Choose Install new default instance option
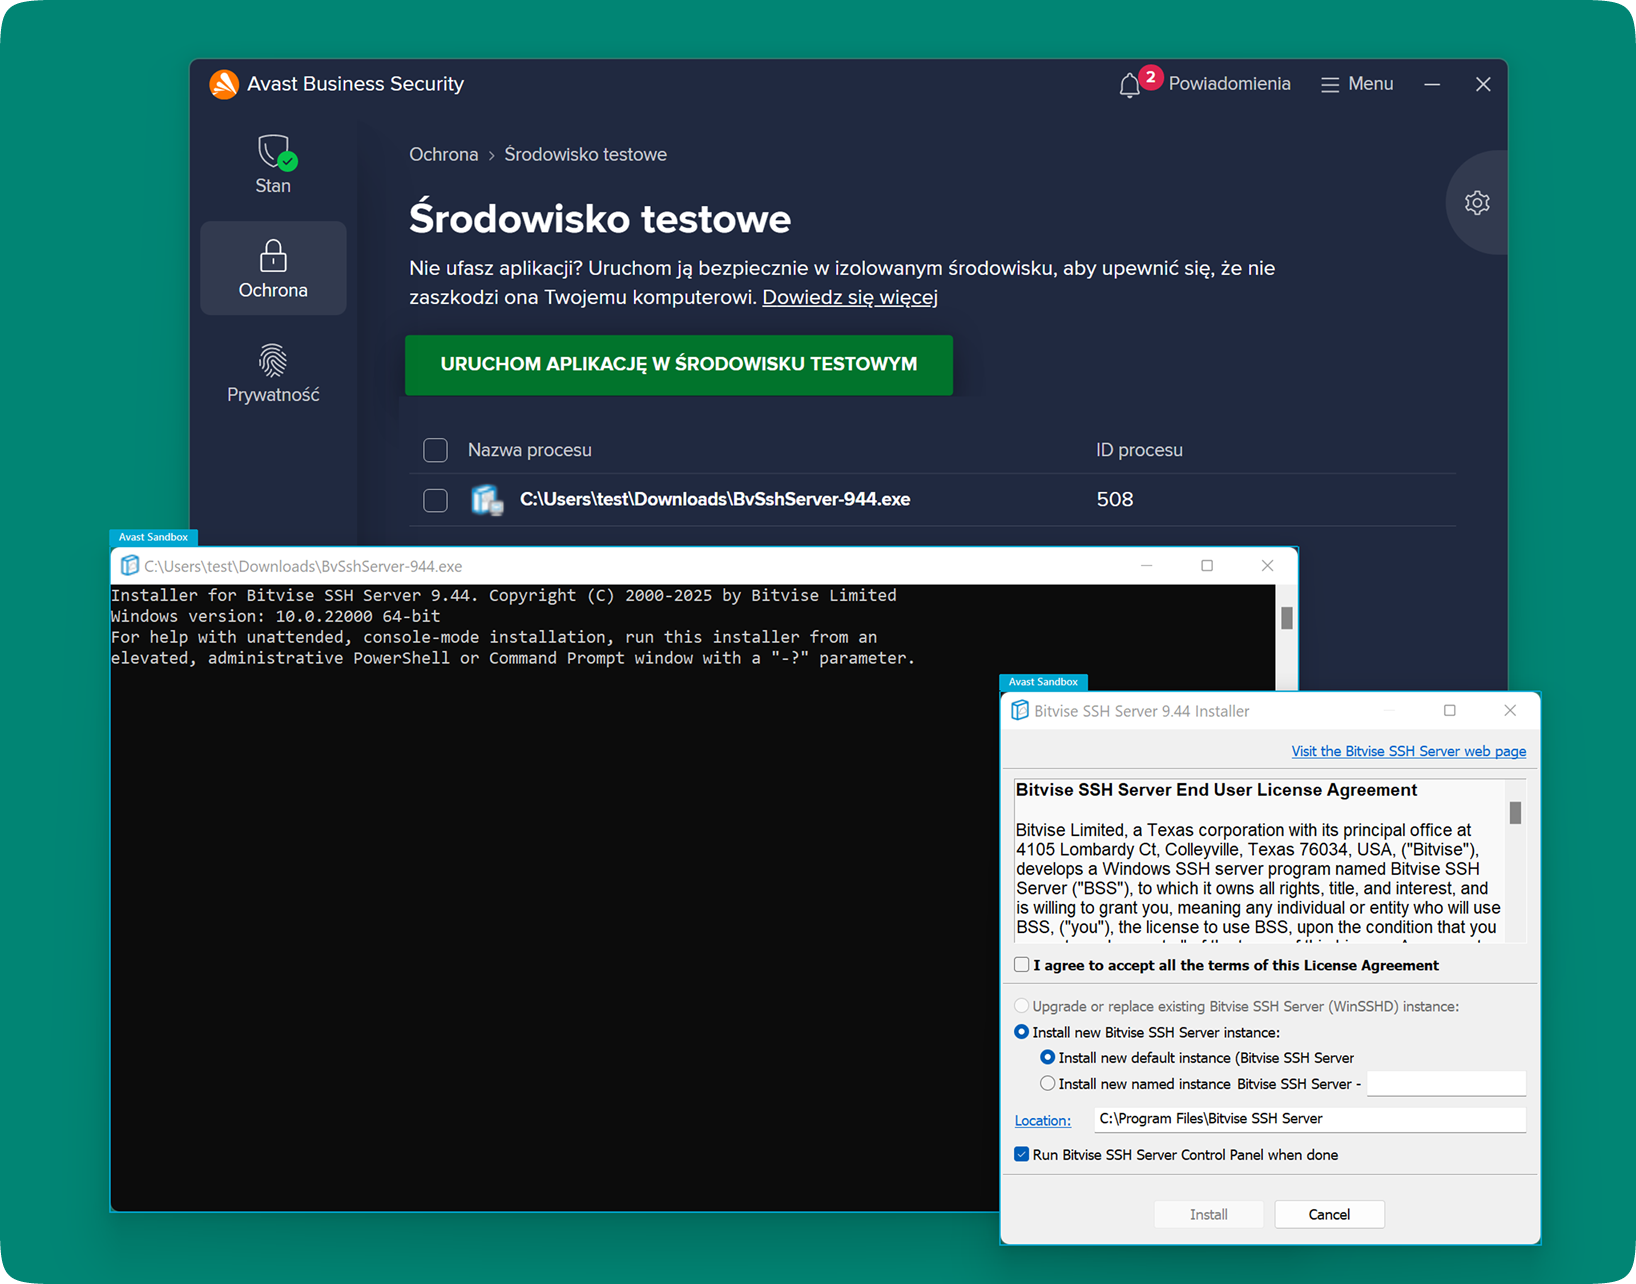The width and height of the screenshot is (1636, 1284). point(1047,1057)
